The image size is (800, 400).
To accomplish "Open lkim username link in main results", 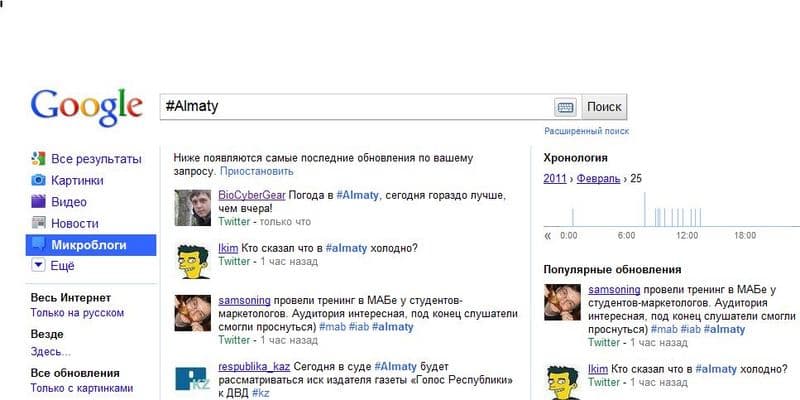I will tap(228, 248).
